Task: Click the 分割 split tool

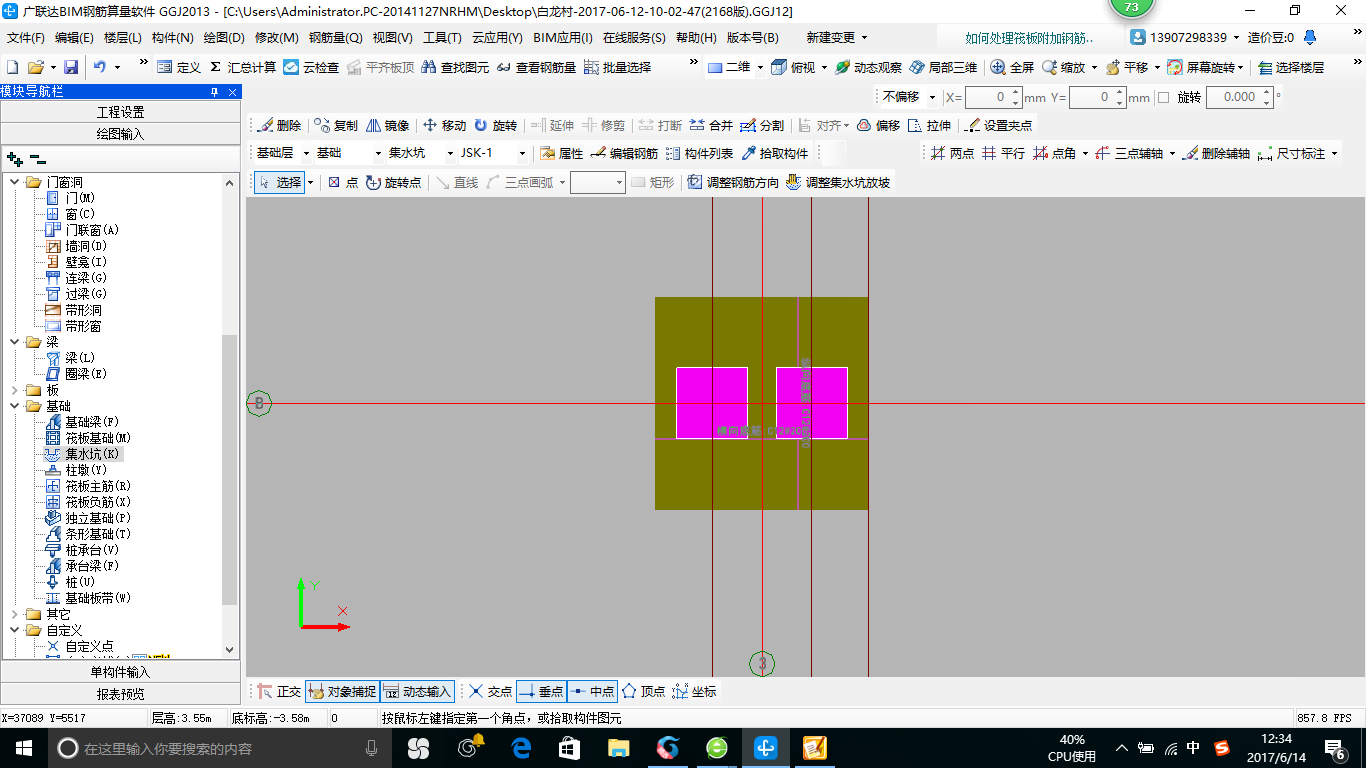Action: tap(763, 125)
